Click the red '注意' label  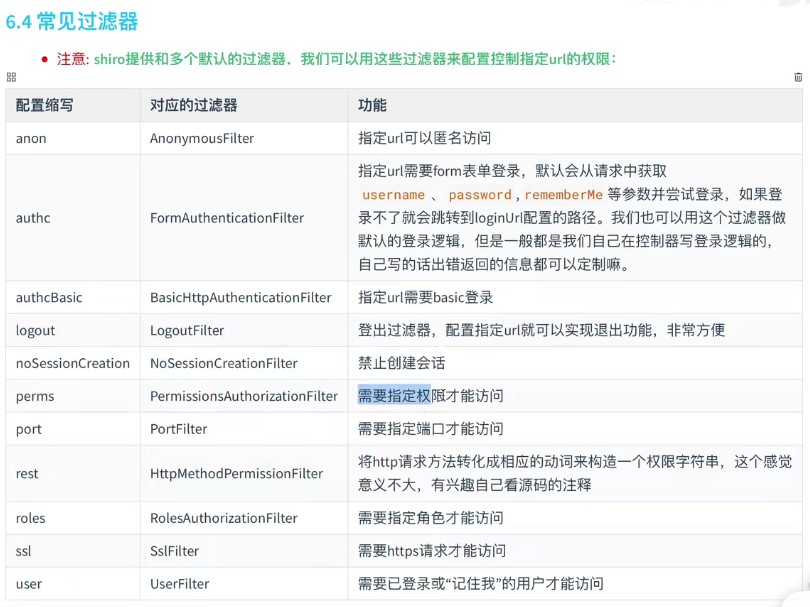71,59
